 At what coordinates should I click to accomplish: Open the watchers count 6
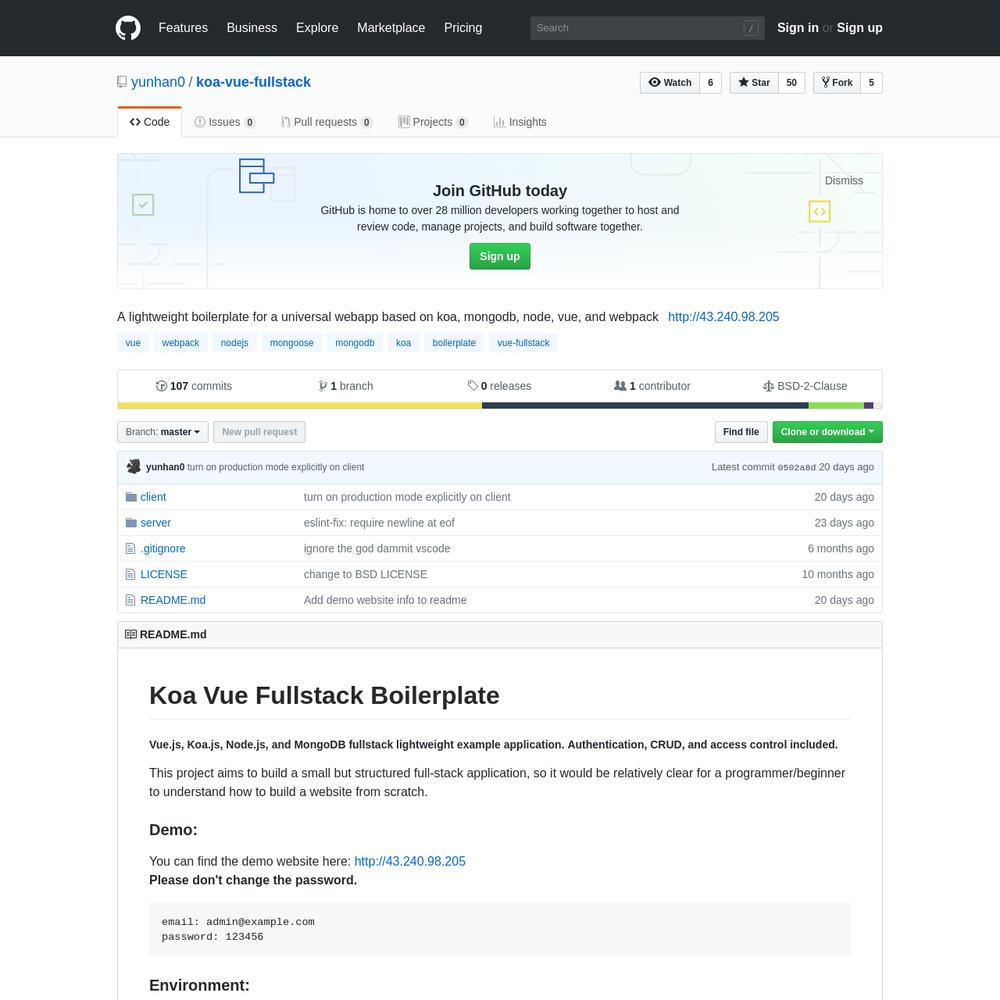click(x=710, y=83)
